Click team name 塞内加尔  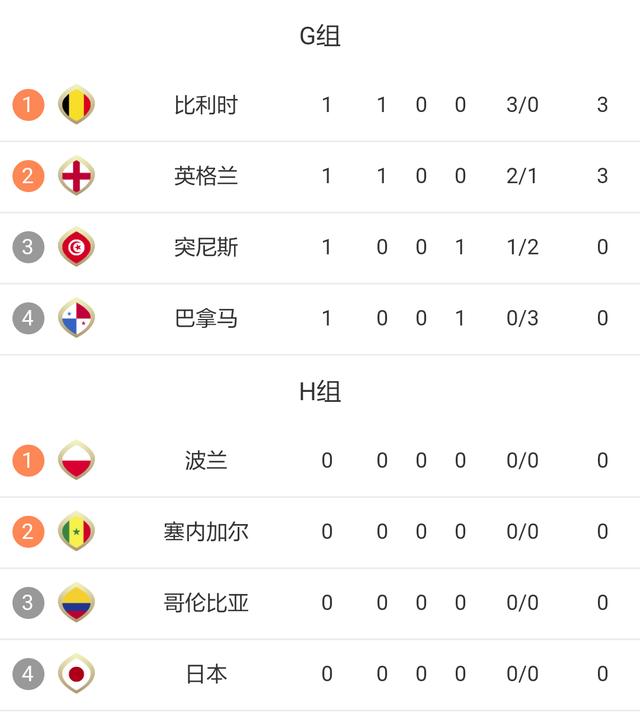point(206,531)
